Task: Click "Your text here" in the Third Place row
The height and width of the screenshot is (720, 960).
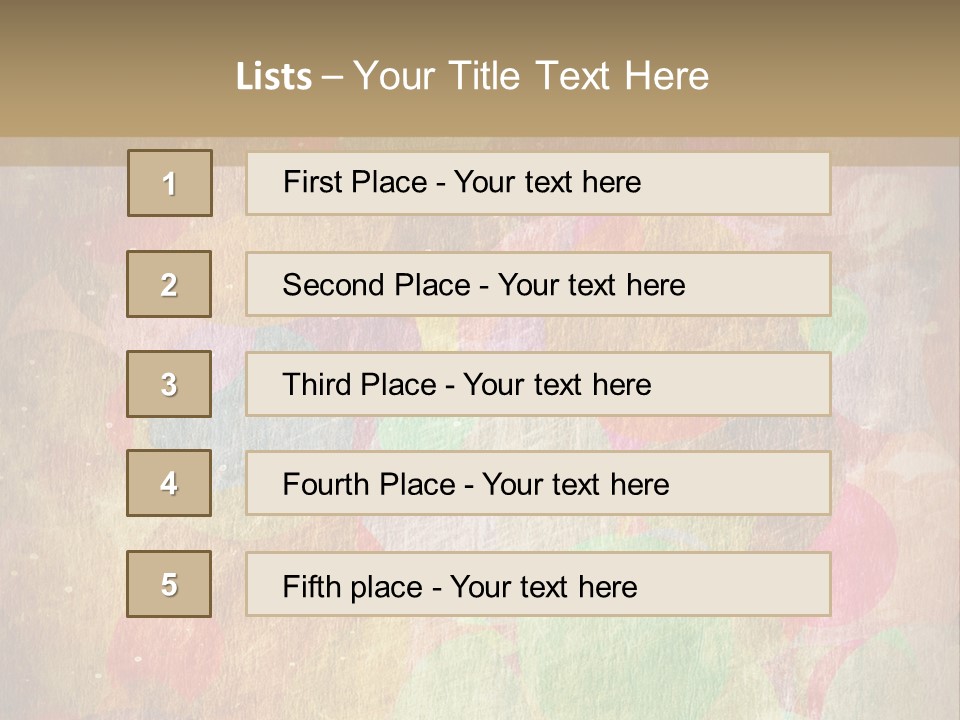Action: (x=557, y=385)
